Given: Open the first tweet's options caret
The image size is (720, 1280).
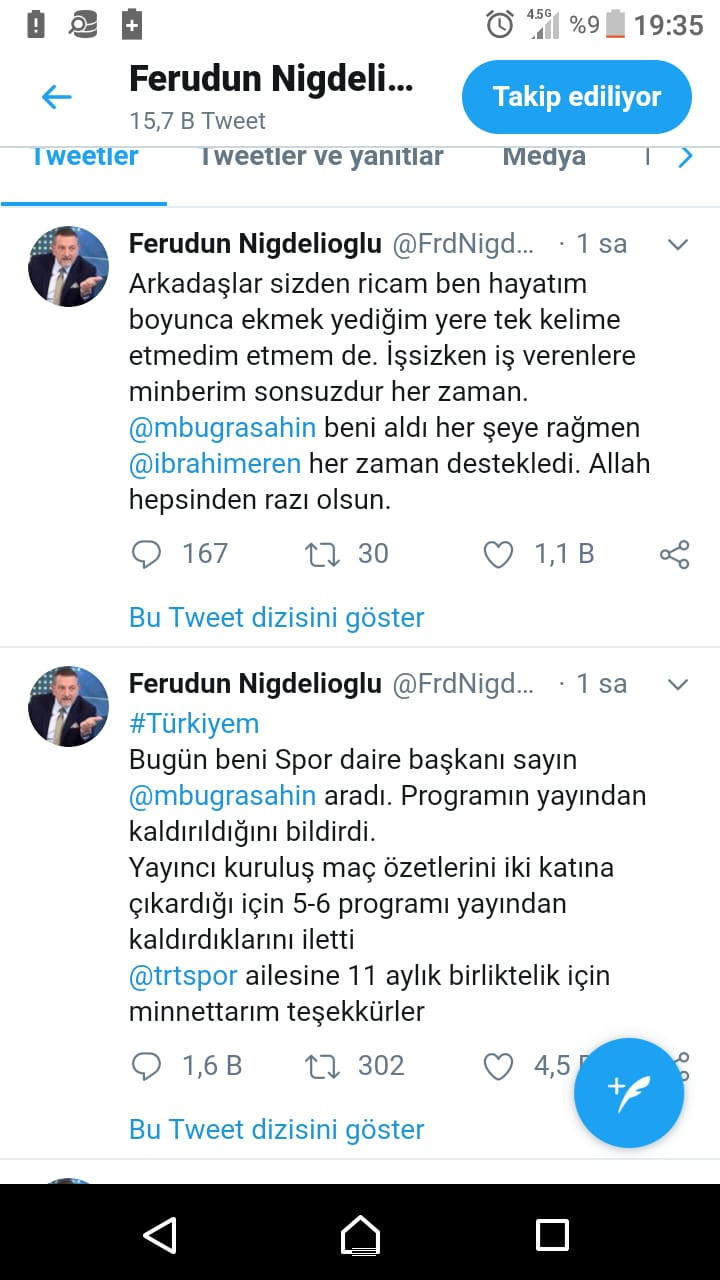Looking at the screenshot, I should (678, 243).
